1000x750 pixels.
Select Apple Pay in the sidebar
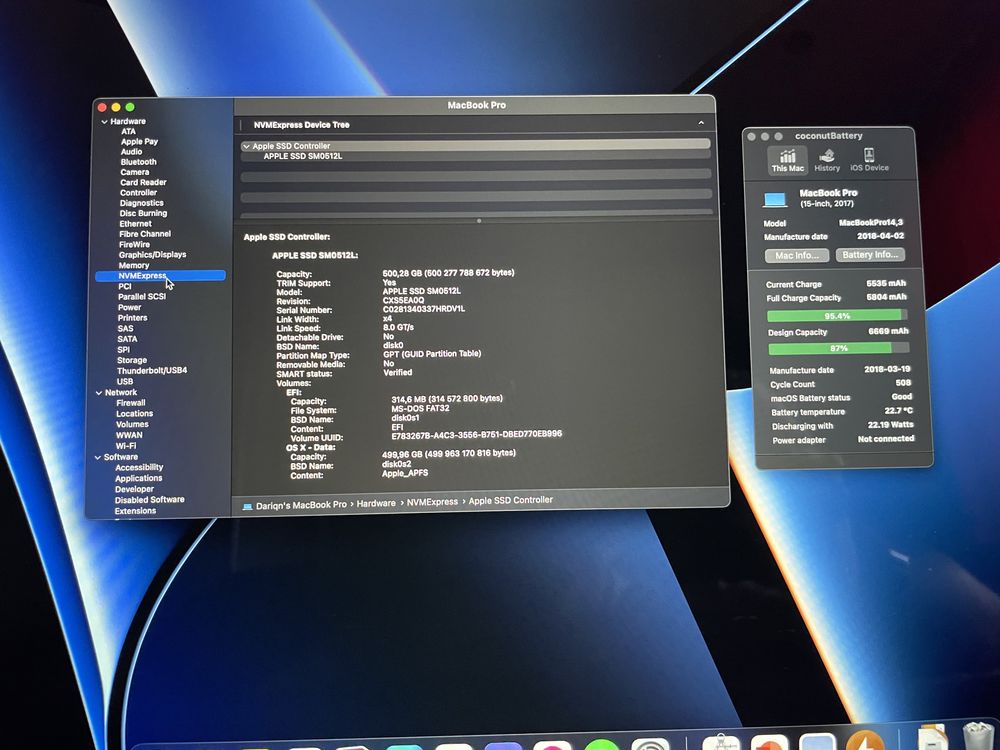point(139,142)
